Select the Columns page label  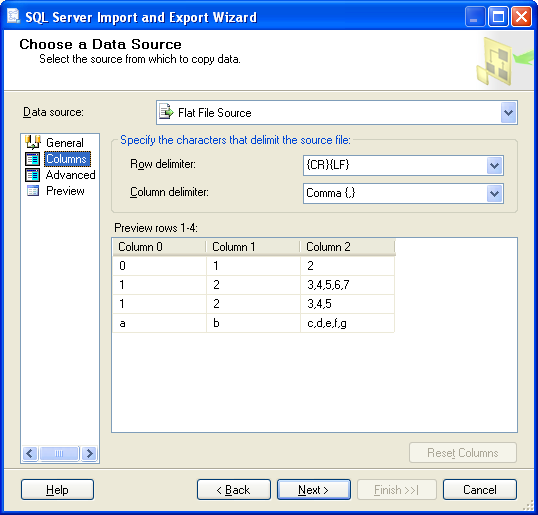click(67, 159)
